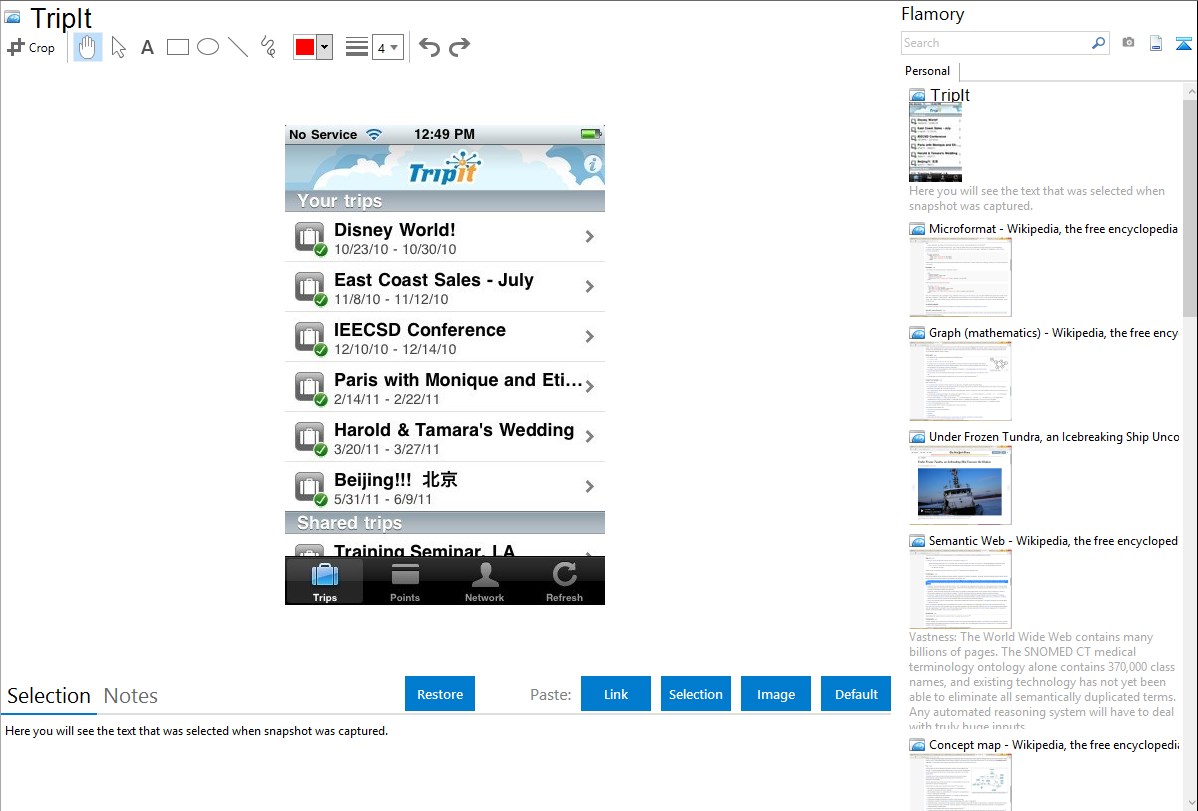Screen dimensions: 1198x811
Task: Open the TripIt snapshot thumbnail in sidebar
Action: pyautogui.click(x=935, y=142)
